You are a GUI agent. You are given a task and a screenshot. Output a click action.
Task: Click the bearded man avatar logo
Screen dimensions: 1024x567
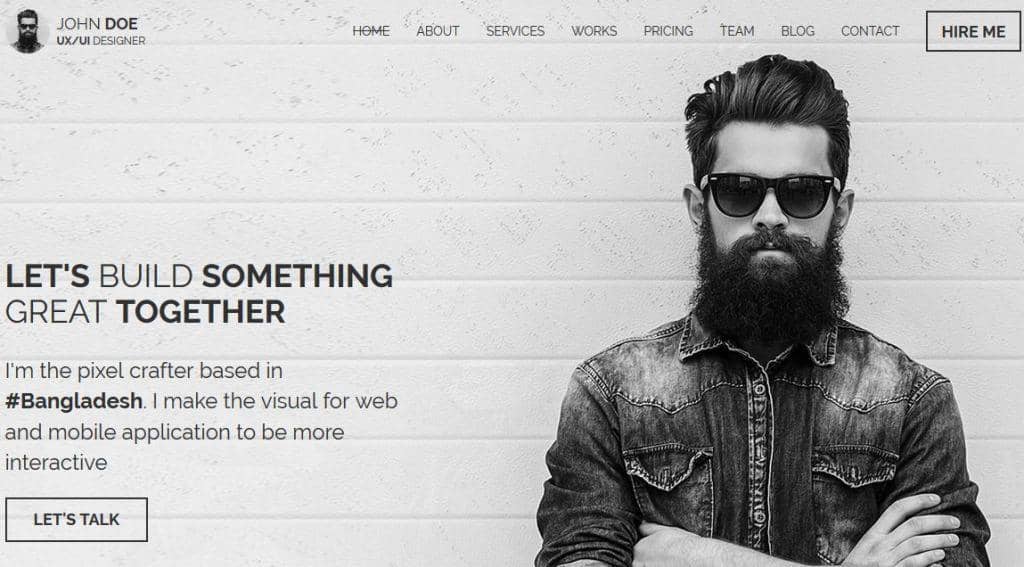(27, 31)
